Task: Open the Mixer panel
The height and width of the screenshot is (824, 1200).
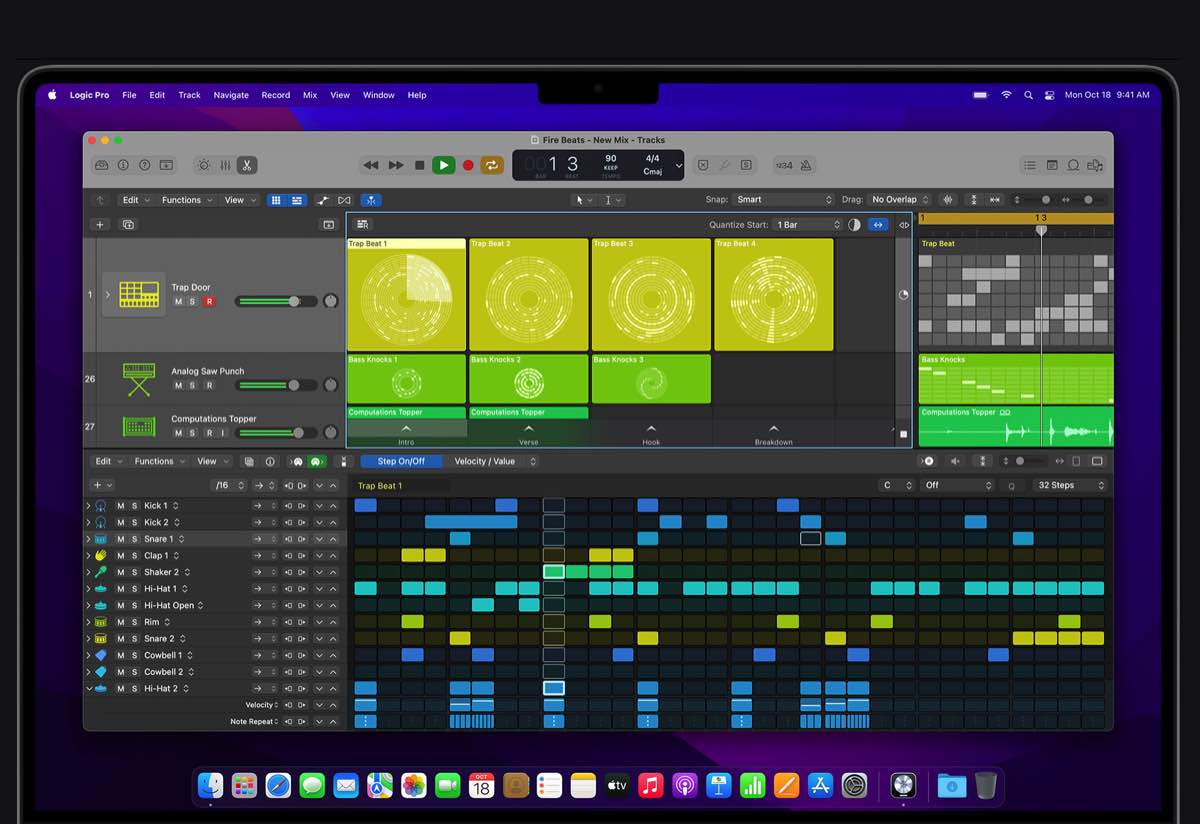Action: click(225, 165)
